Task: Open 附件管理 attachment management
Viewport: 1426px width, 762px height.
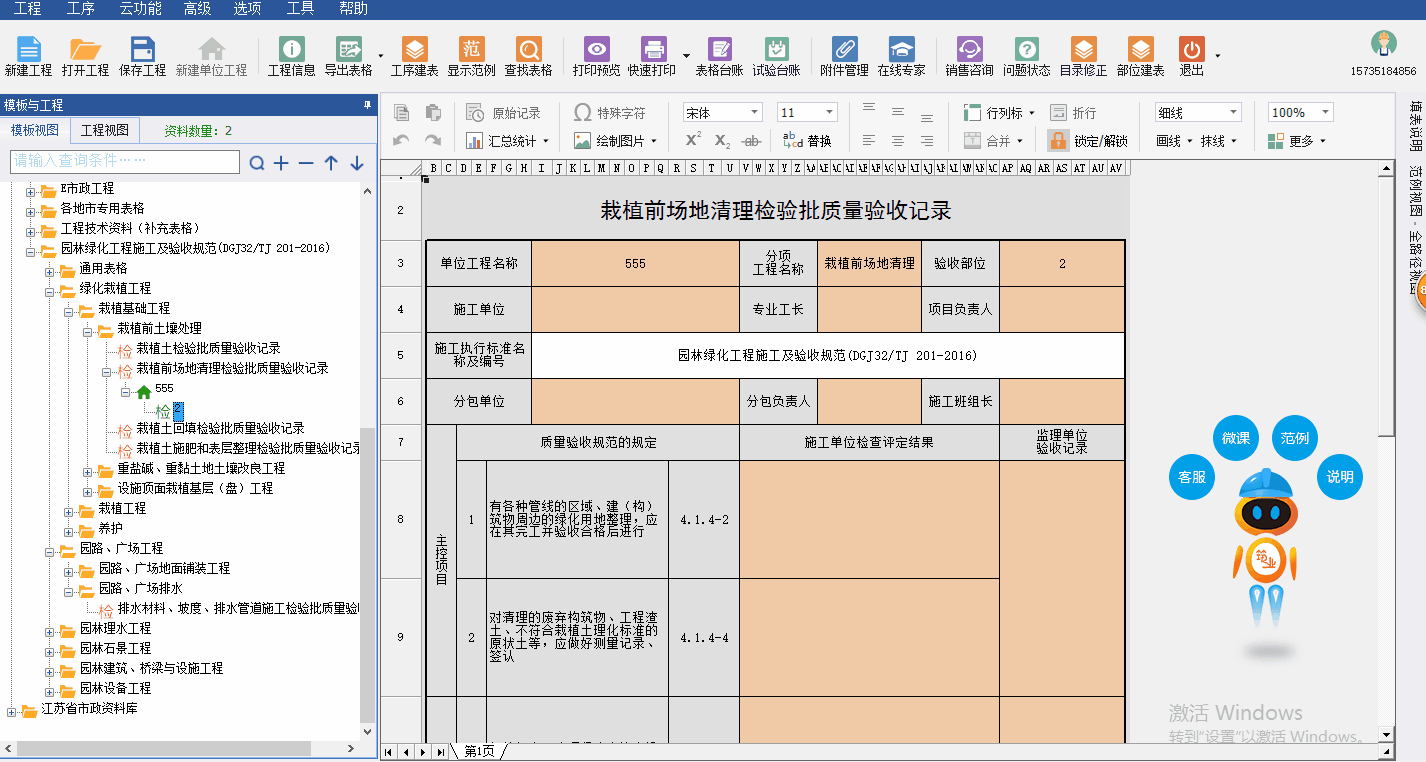Action: click(844, 56)
